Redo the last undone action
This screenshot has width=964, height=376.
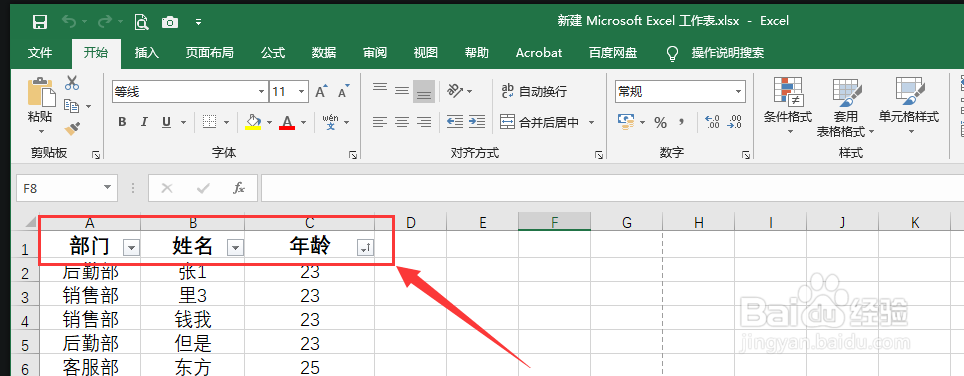(105, 22)
